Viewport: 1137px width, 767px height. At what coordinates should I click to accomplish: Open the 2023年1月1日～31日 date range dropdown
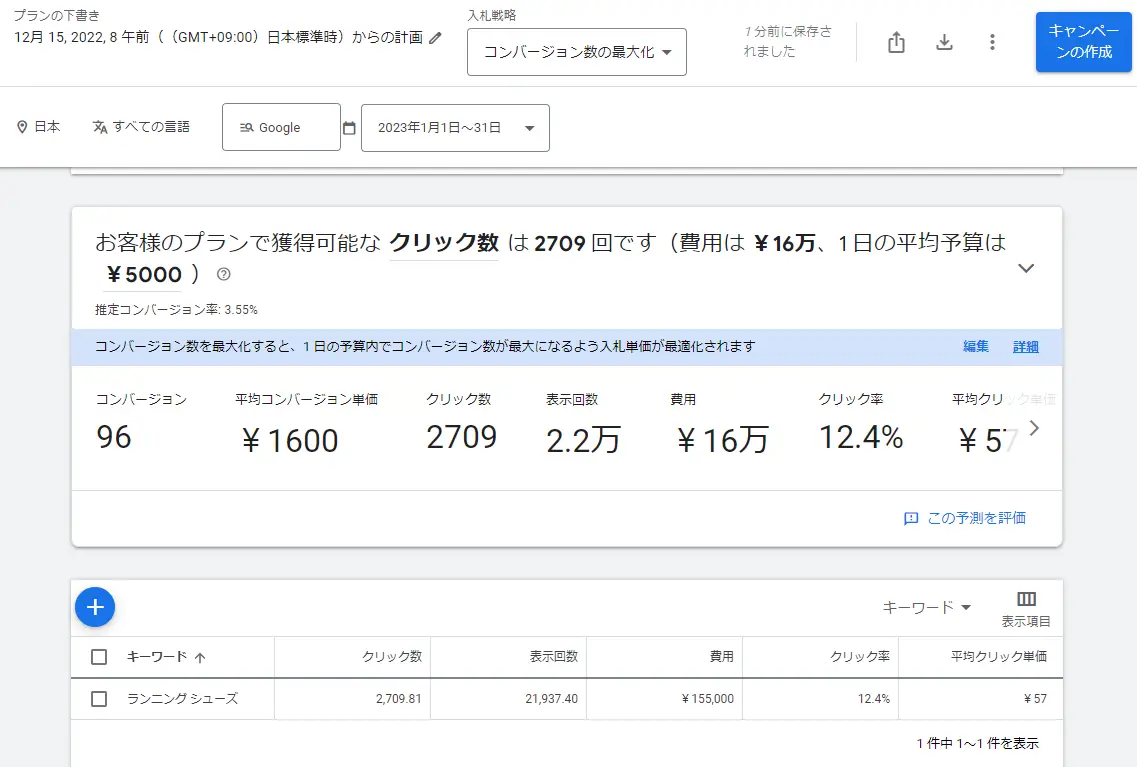(x=455, y=128)
